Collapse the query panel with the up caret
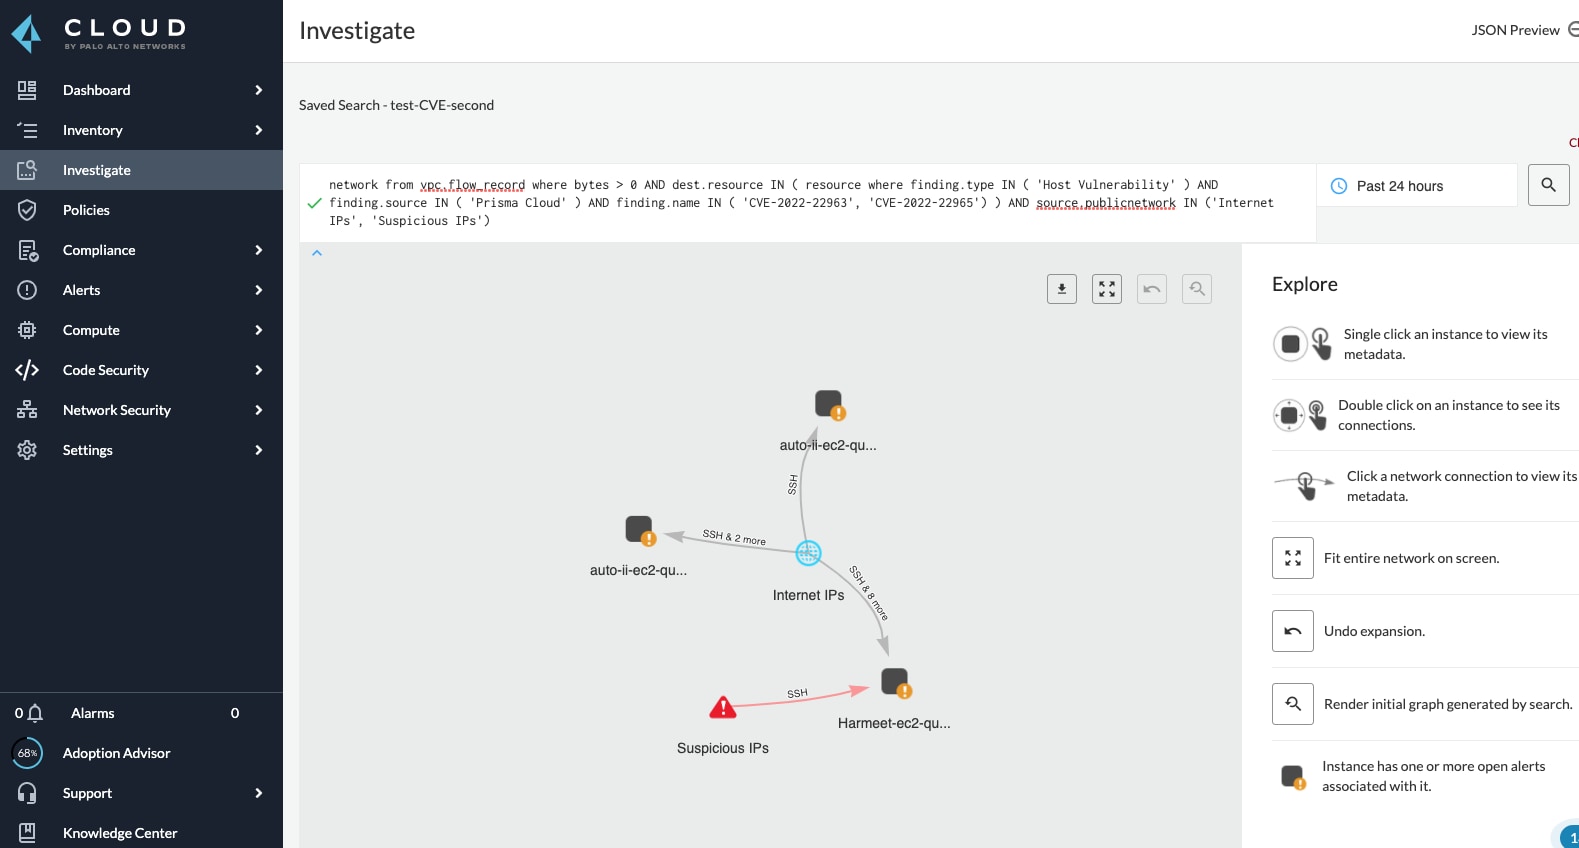Viewport: 1579px width, 848px height. pos(317,253)
